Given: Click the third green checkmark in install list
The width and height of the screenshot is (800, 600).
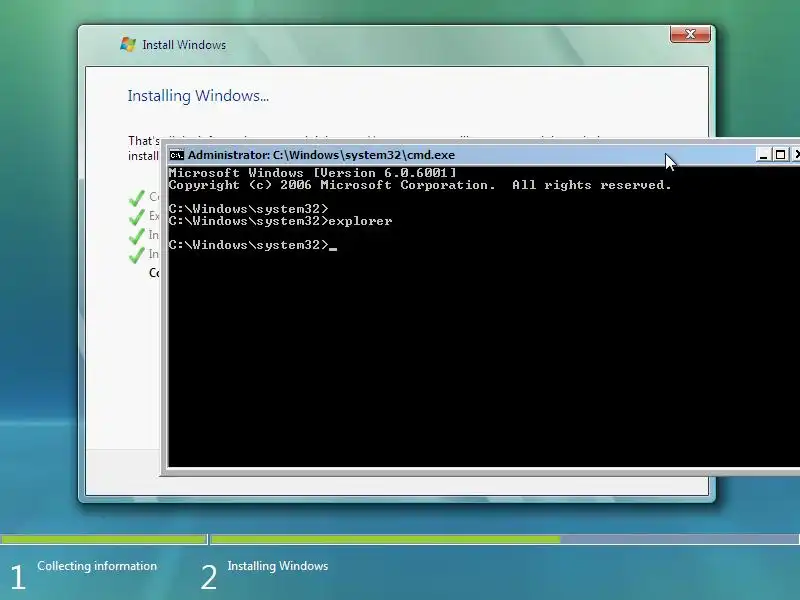Looking at the screenshot, I should click(137, 236).
